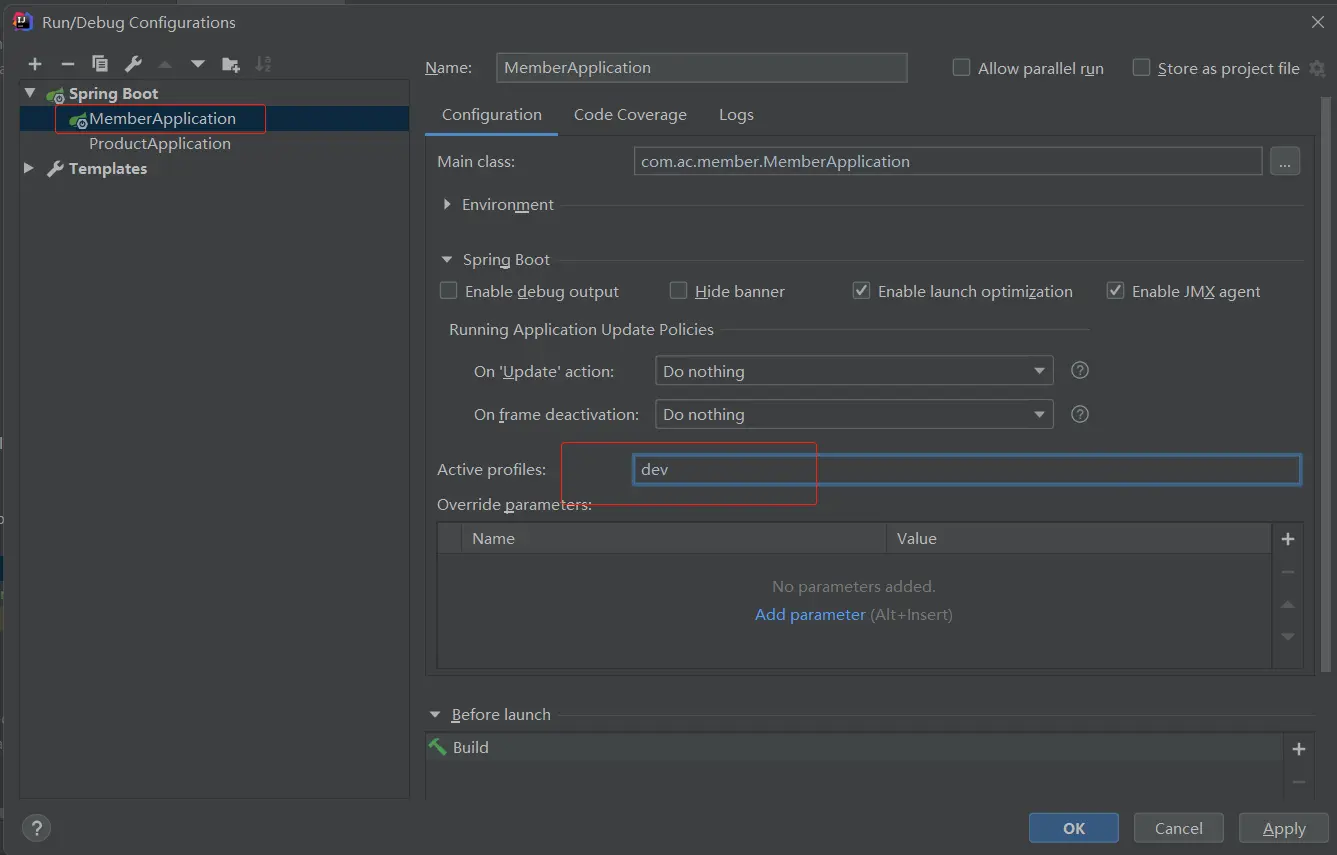Open the dialog help button
The height and width of the screenshot is (855, 1337).
click(x=36, y=828)
